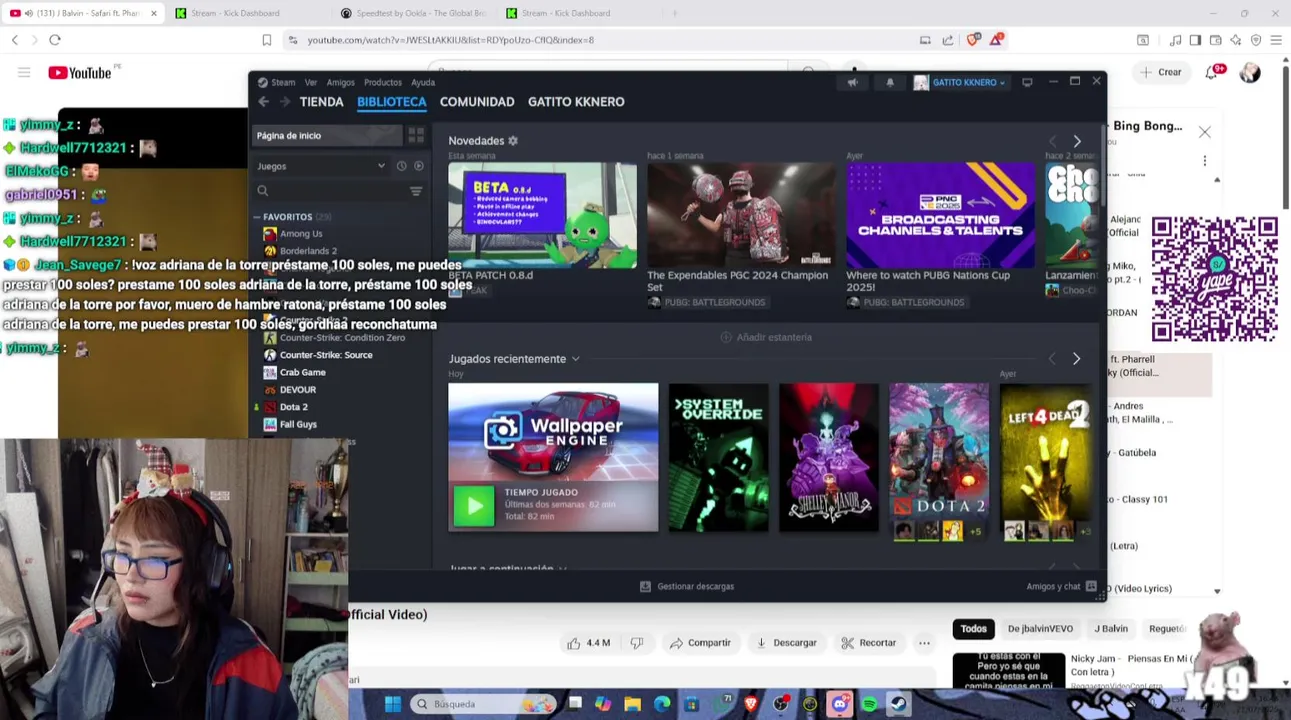
Task: Click the Steam library search field
Action: 330,191
